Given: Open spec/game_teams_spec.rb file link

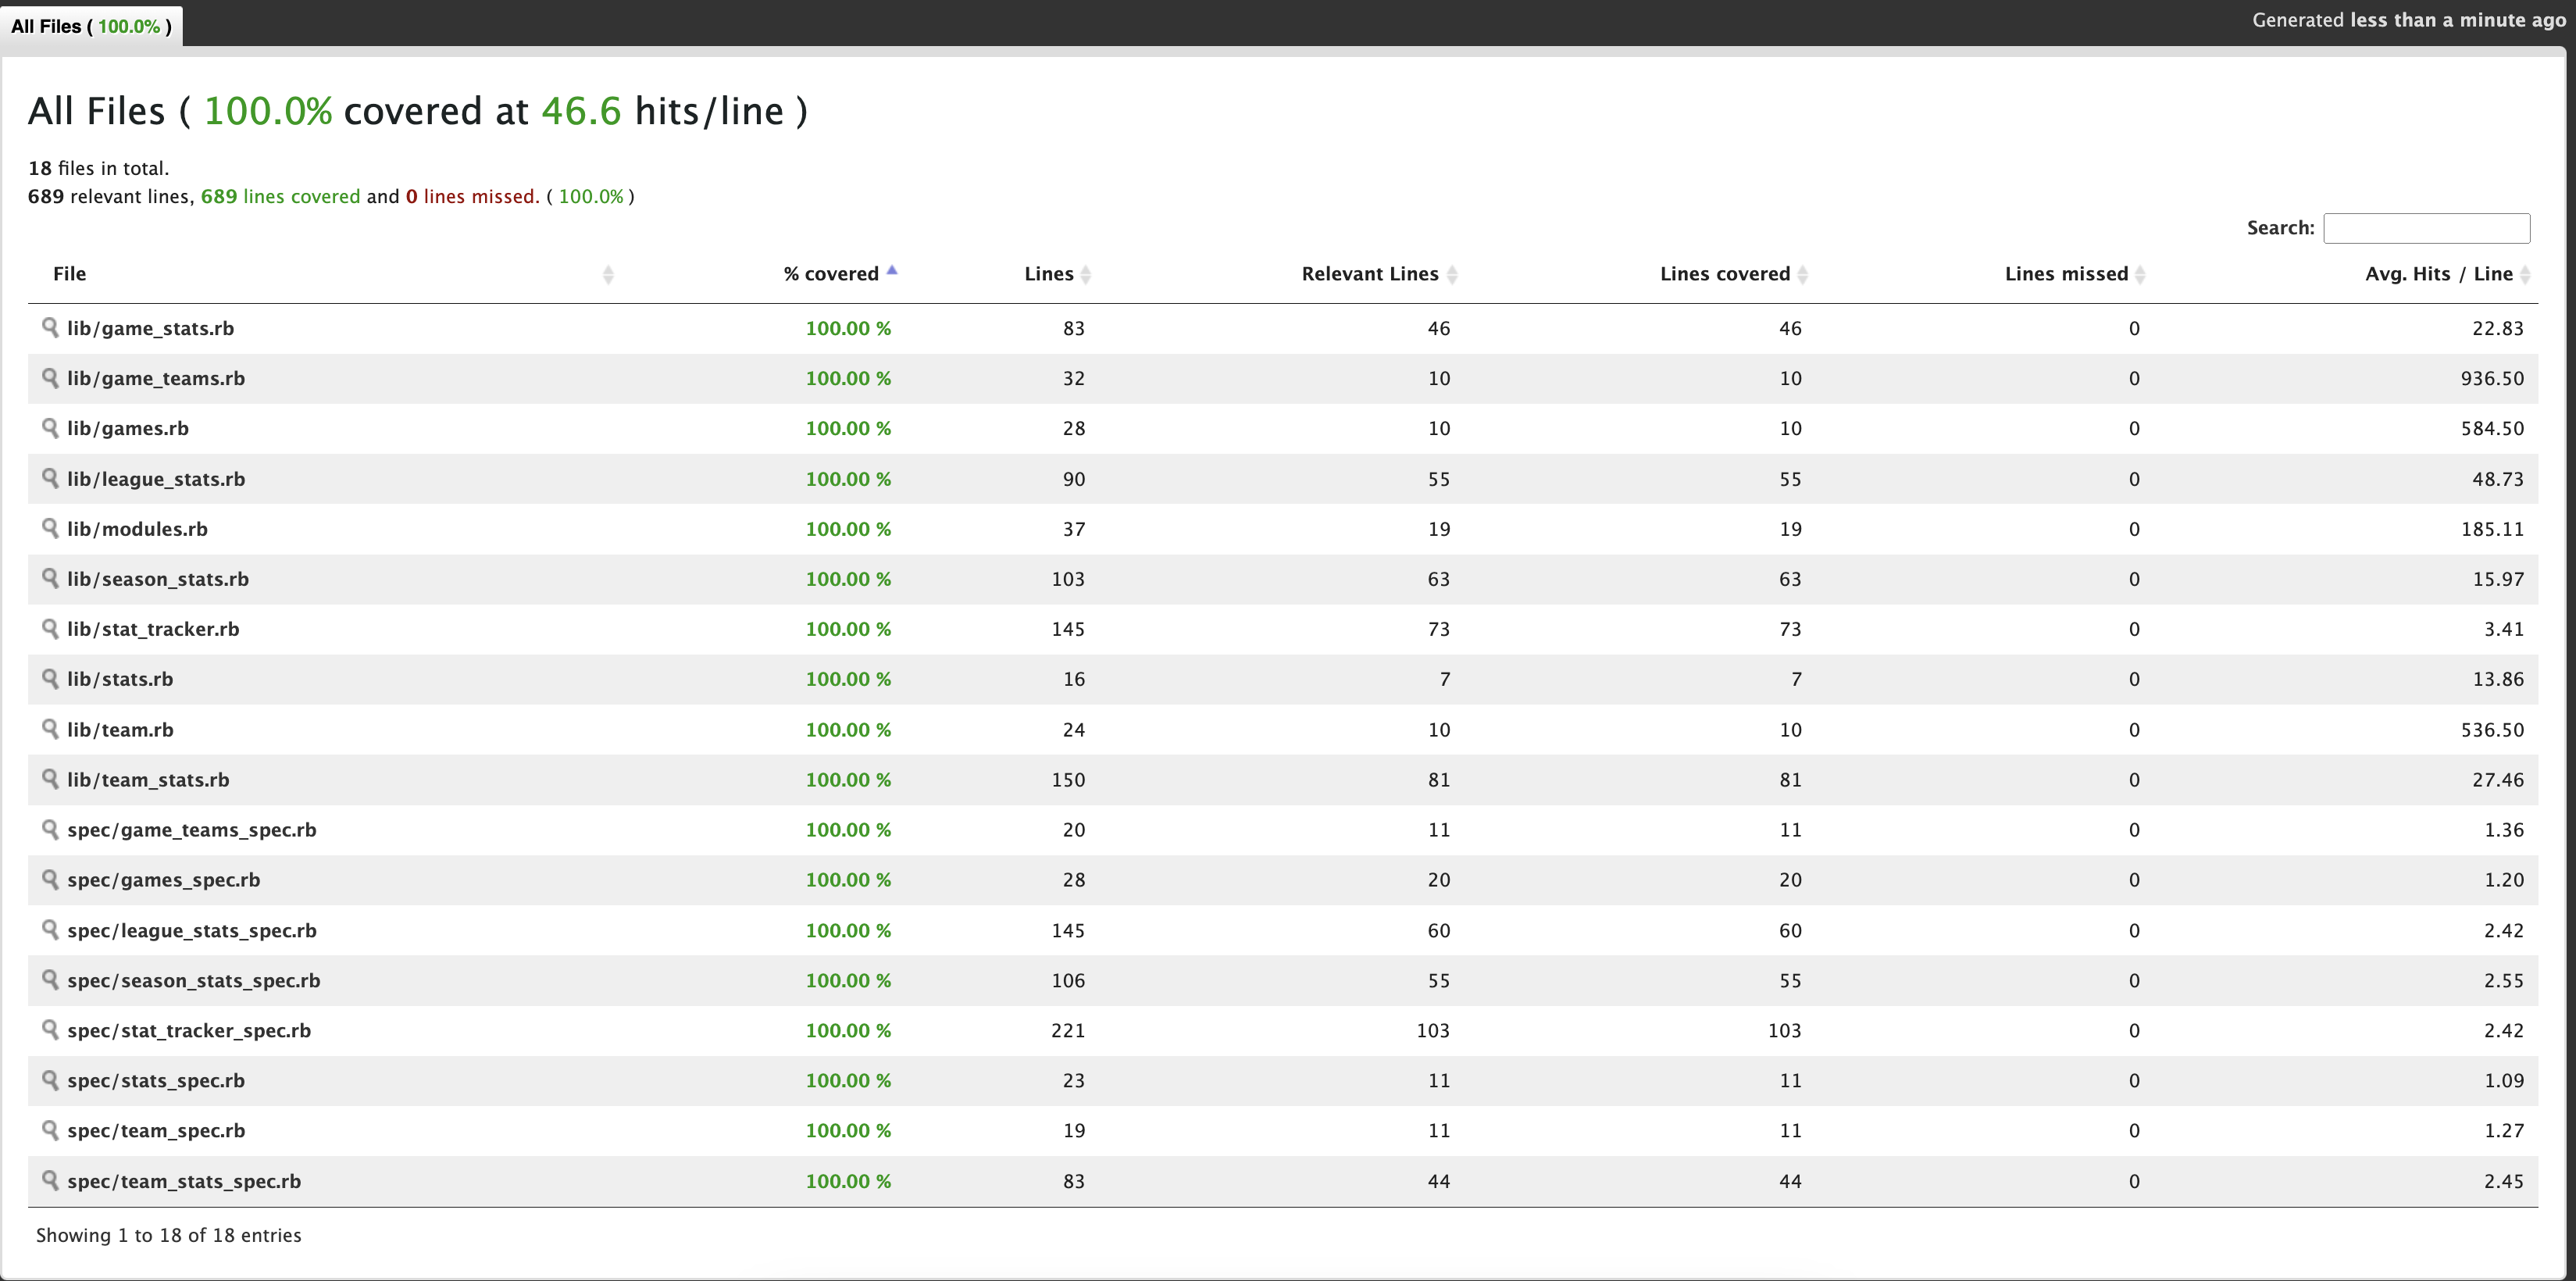Looking at the screenshot, I should coord(192,830).
